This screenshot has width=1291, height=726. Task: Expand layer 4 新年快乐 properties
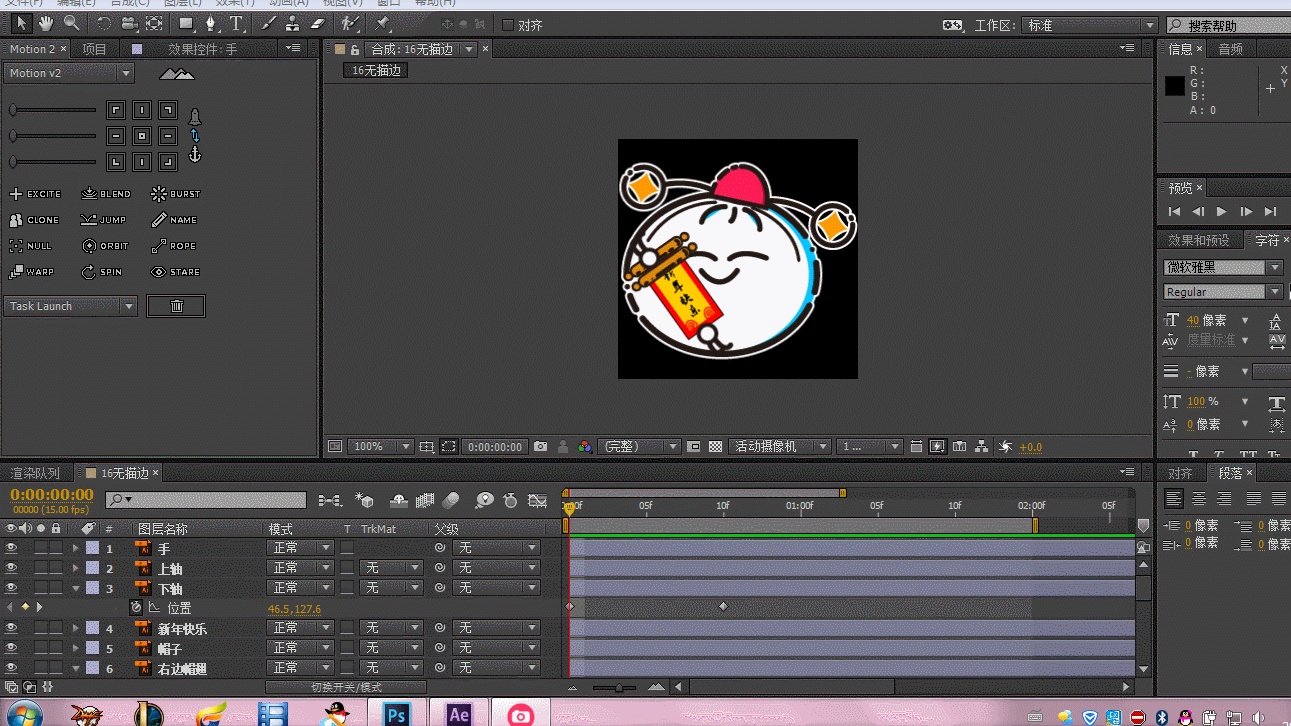[75, 628]
